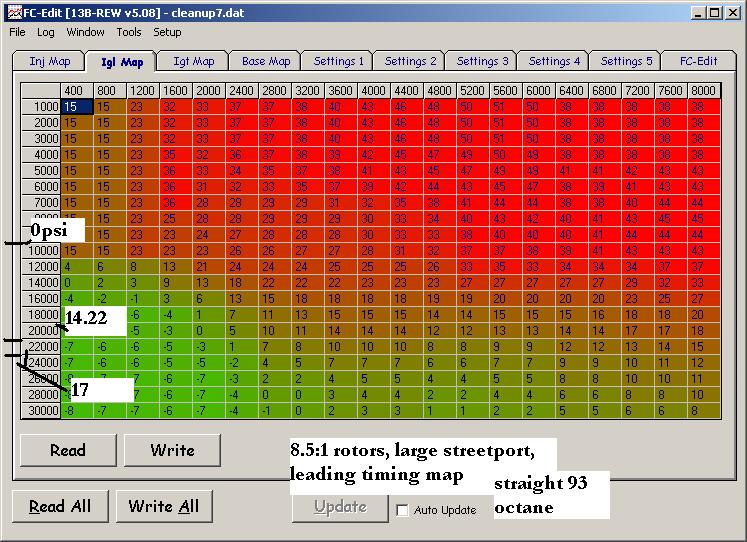Click the FC-Edit title bar app icon
Screen dimensions: 747x542
tap(14, 12)
